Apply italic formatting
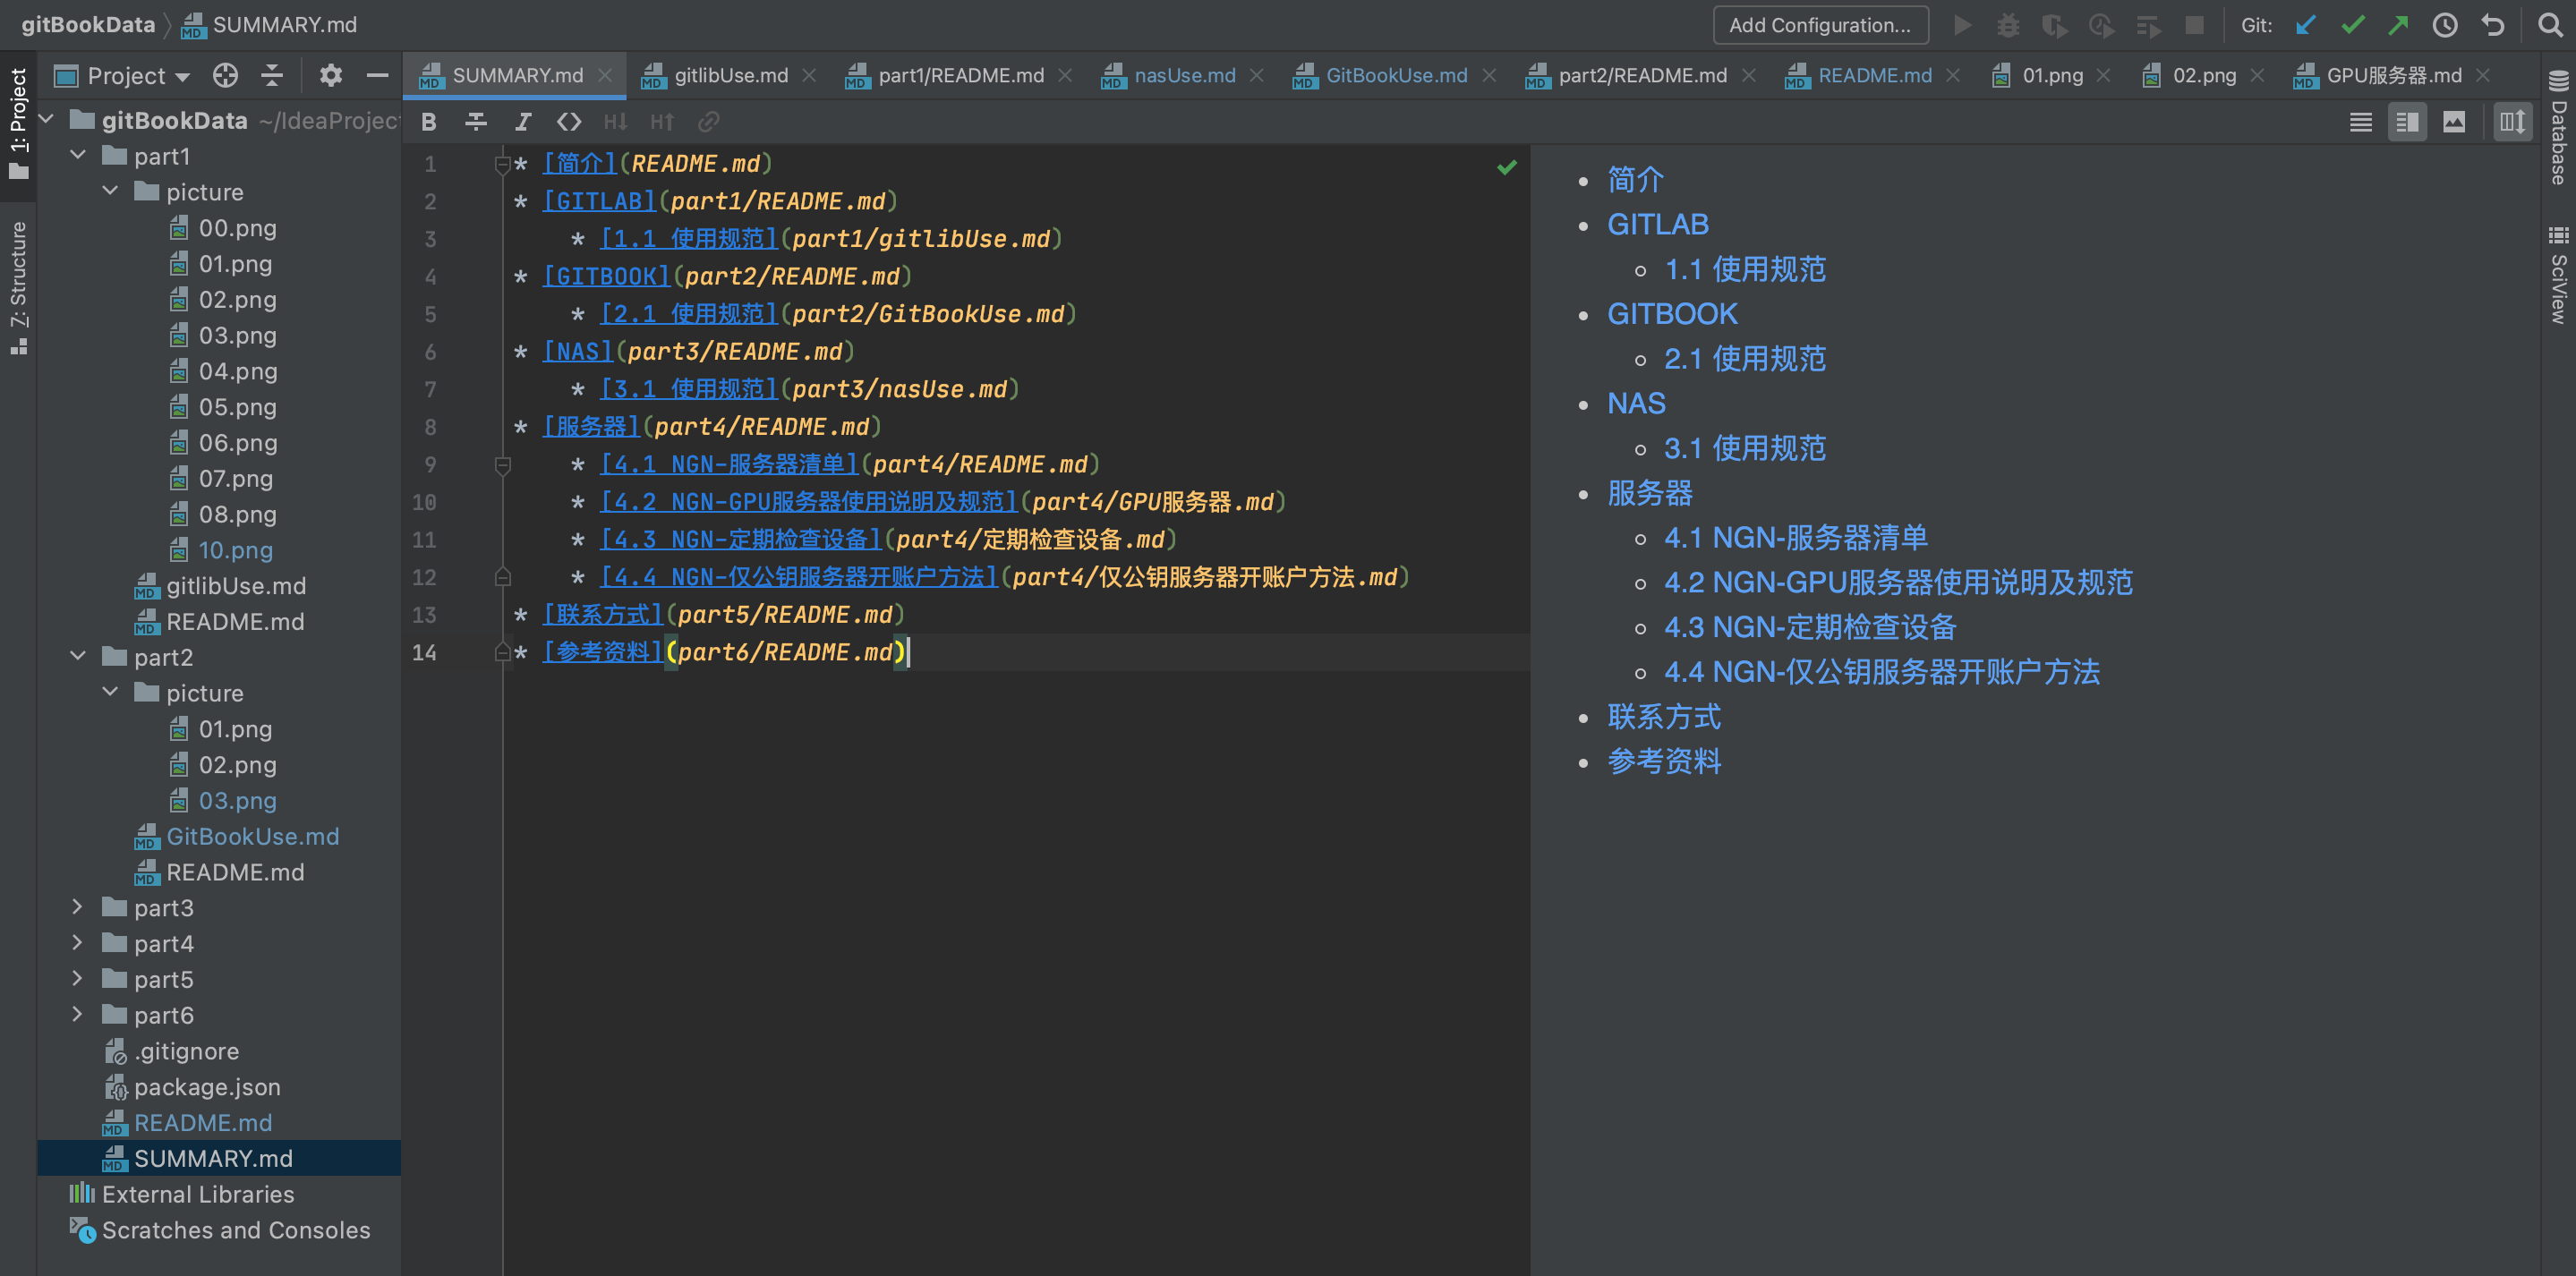This screenshot has height=1276, width=2576. [x=523, y=122]
